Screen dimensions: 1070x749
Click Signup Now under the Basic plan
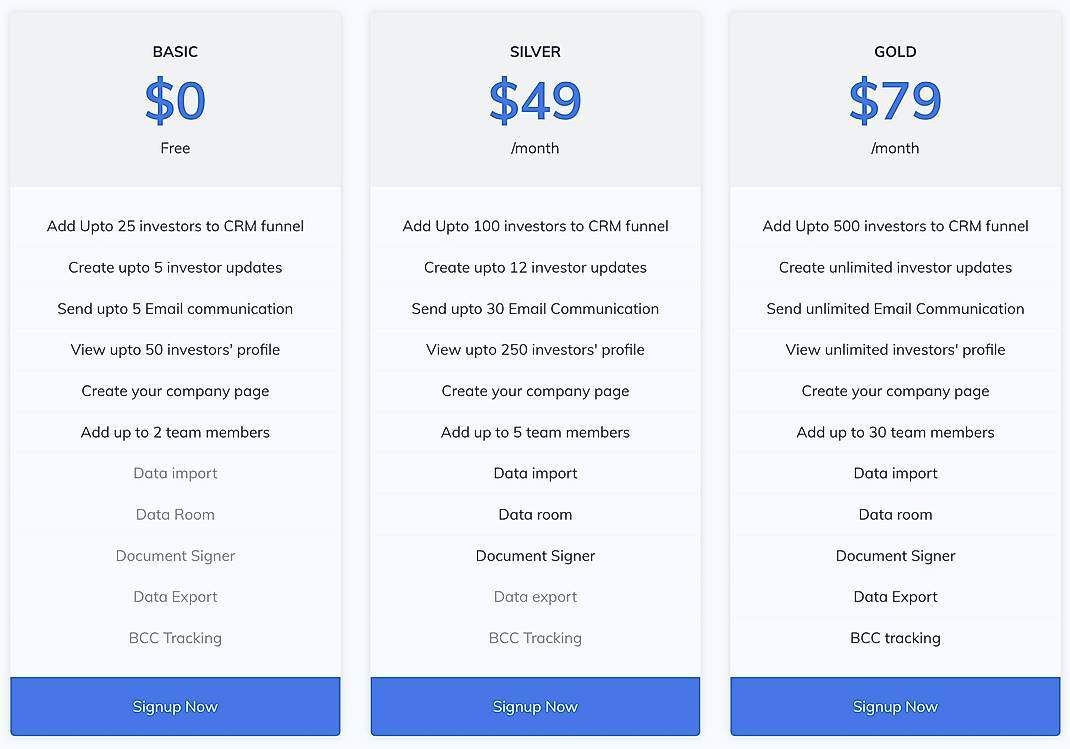(175, 706)
